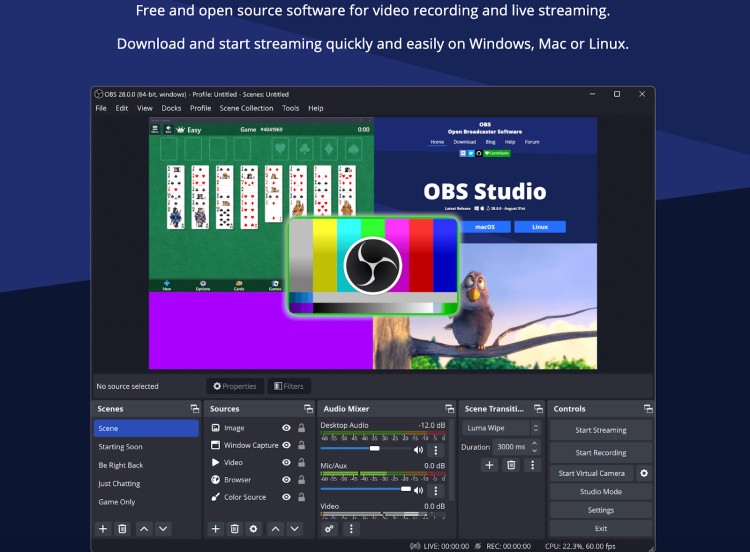The width and height of the screenshot is (750, 552).
Task: Open the Profile menu
Action: [x=200, y=108]
